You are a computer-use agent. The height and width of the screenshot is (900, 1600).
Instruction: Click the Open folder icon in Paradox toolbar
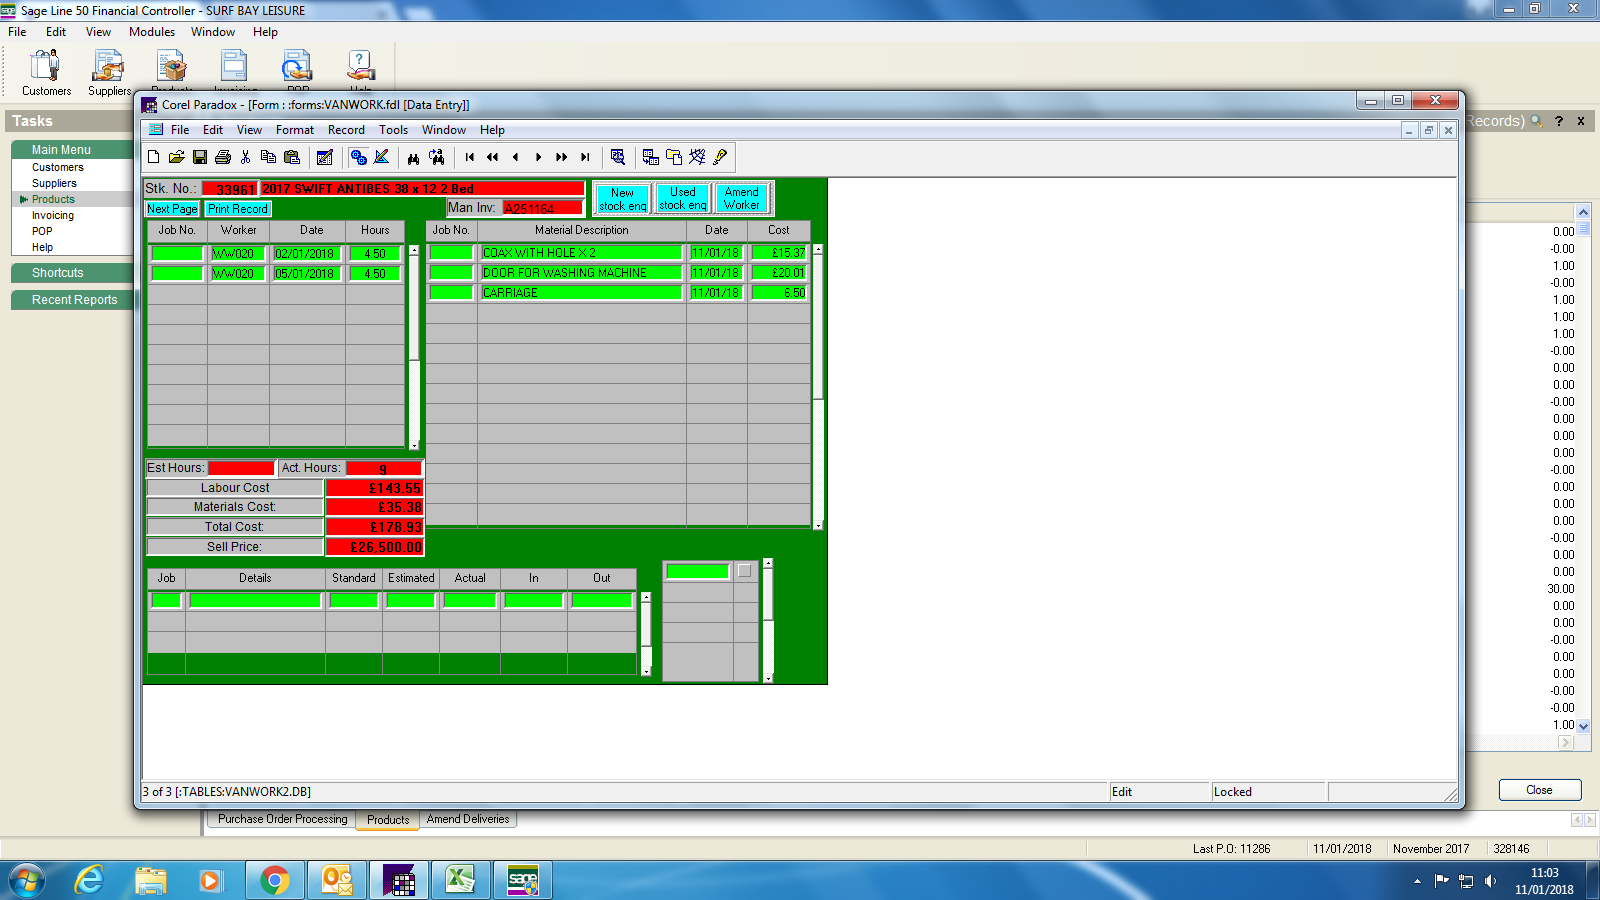[x=177, y=157]
